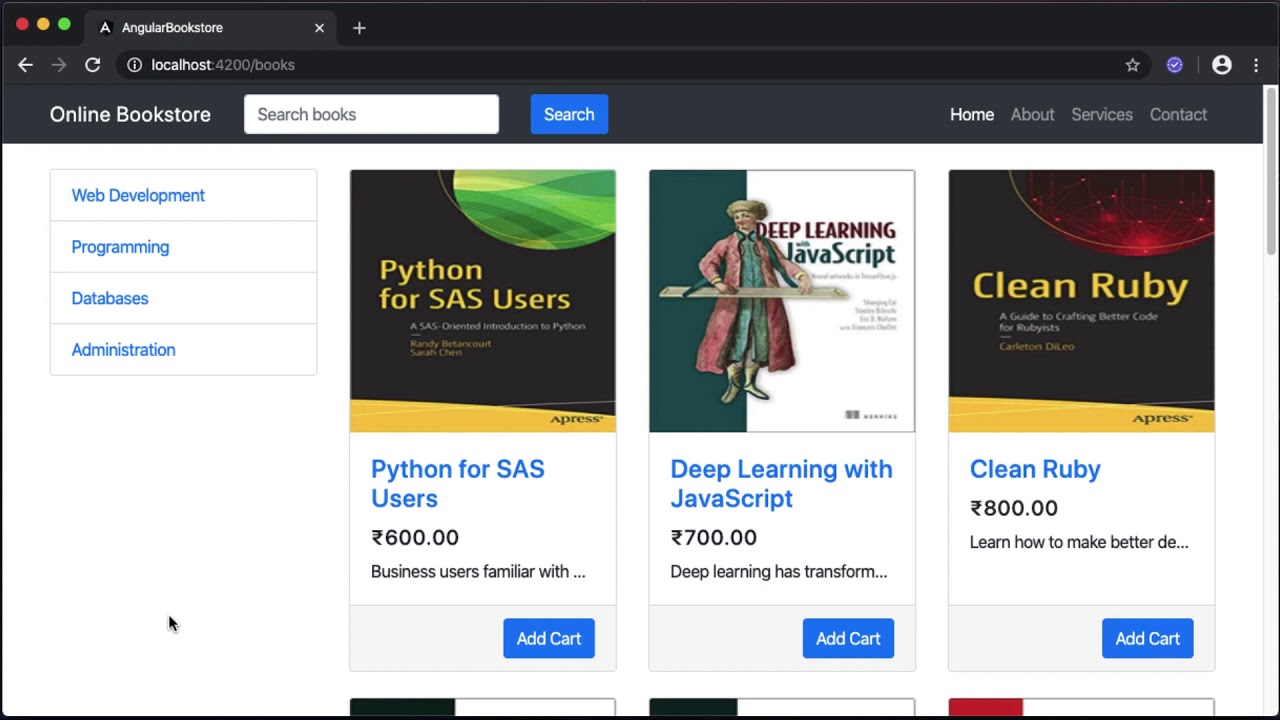Viewport: 1280px width, 720px height.
Task: Add Deep Learning with JavaScript to cart
Action: pos(848,639)
